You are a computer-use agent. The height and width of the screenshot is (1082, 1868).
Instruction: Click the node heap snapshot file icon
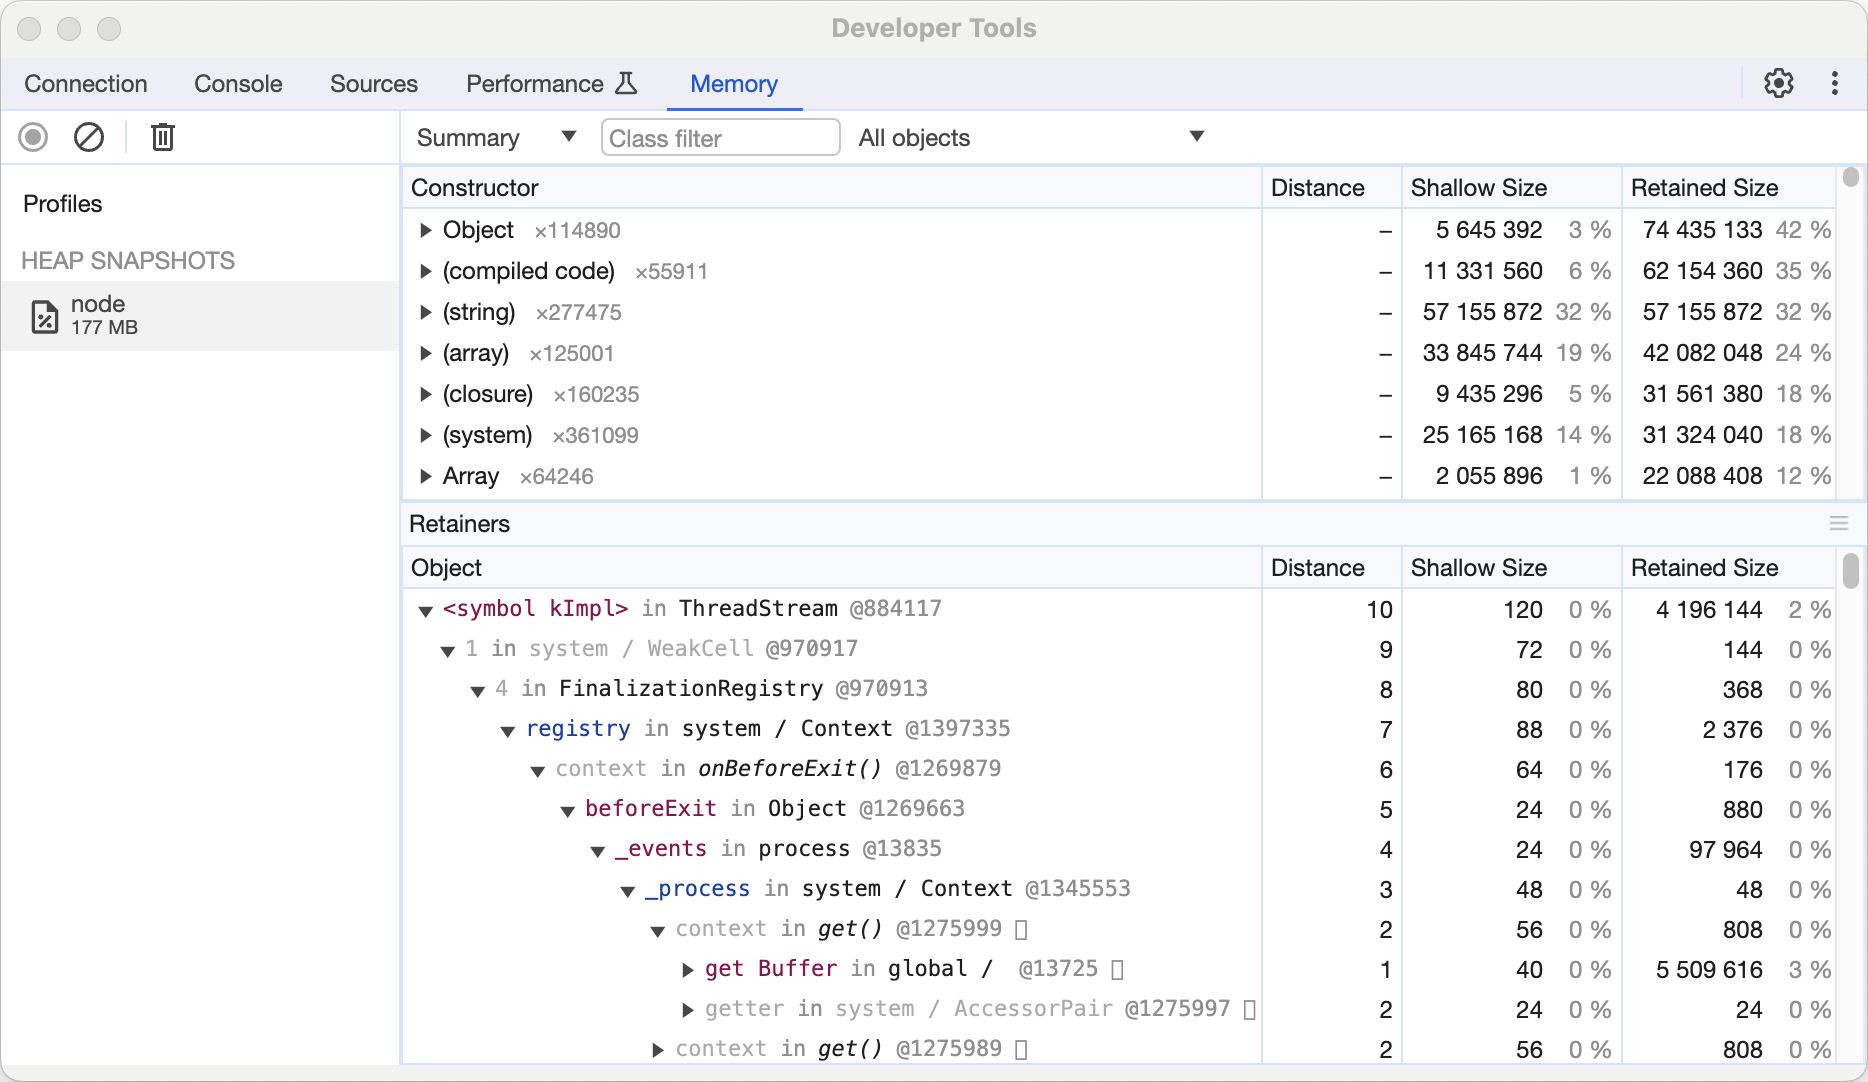coord(45,316)
